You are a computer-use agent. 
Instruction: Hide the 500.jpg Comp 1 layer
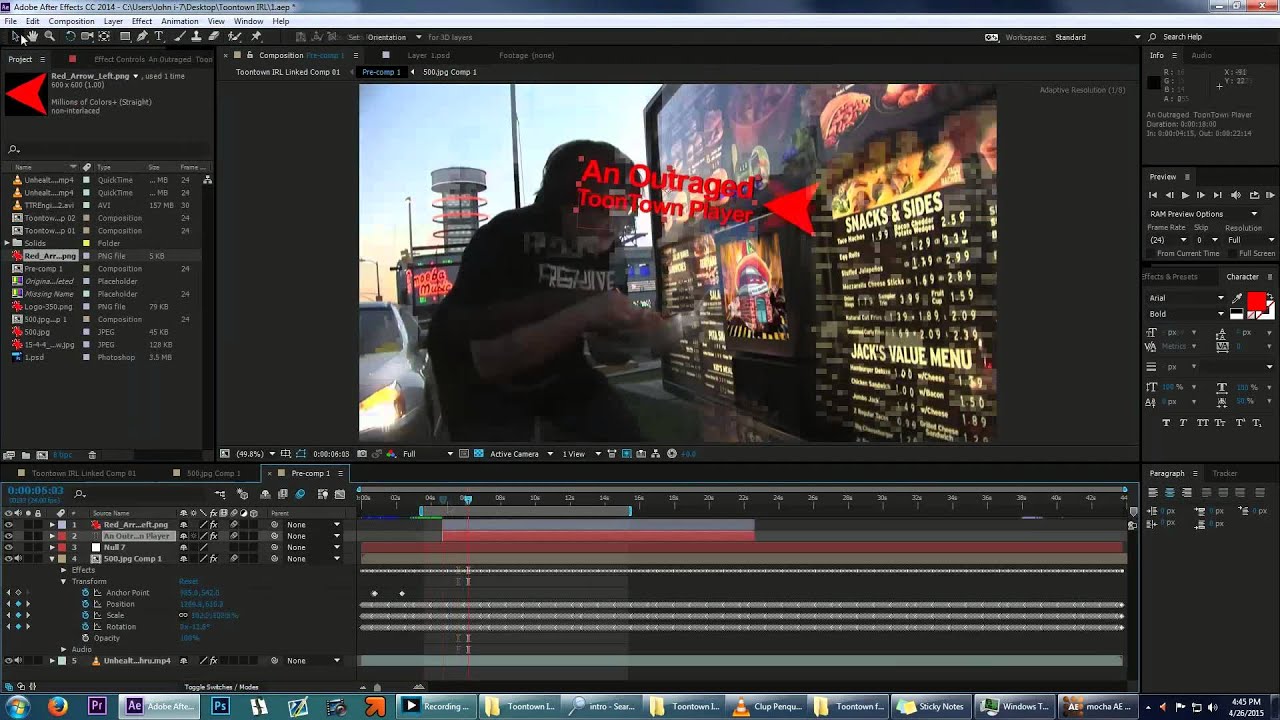[9, 559]
